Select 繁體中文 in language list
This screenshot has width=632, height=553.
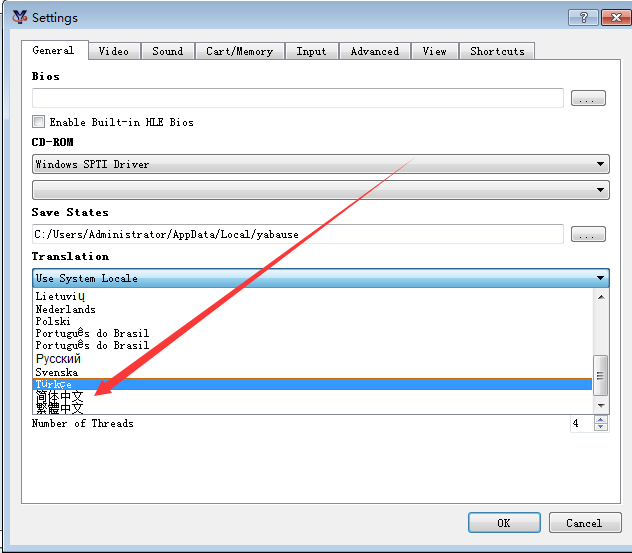[312, 408]
